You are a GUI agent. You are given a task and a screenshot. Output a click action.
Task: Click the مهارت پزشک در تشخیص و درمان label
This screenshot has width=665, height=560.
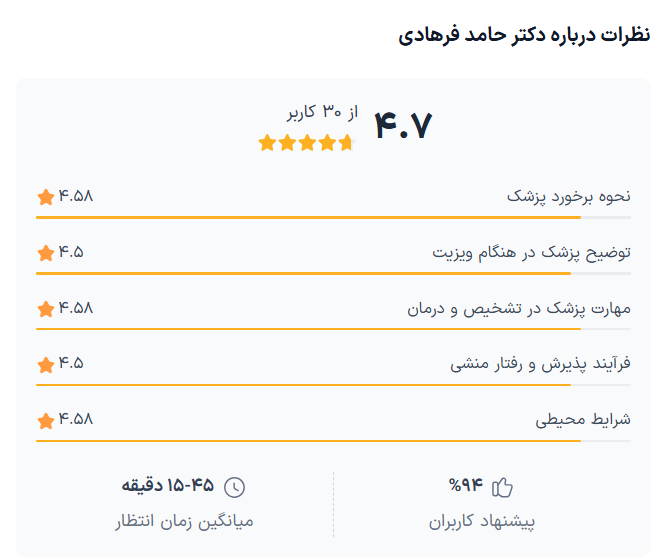(x=518, y=308)
